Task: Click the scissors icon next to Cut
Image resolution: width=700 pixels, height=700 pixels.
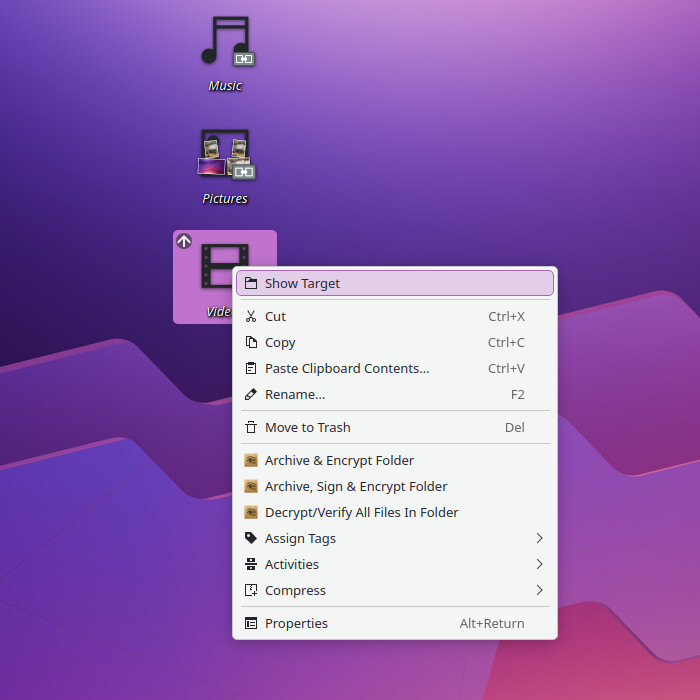Action: 251,316
